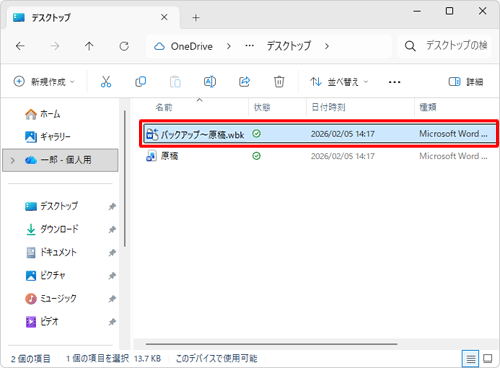Select 一郎 - 個人用 OneDrive entry

tap(60, 160)
